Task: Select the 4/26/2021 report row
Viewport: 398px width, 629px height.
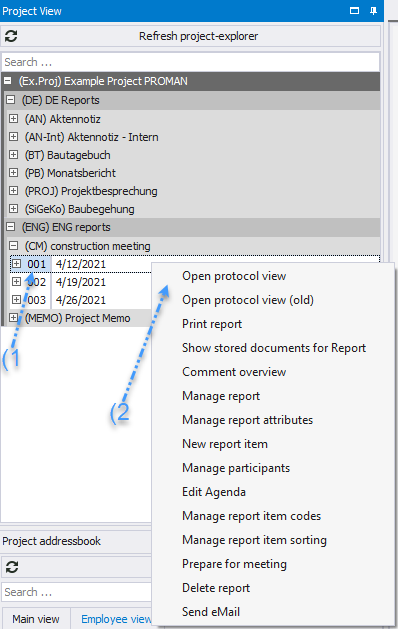Action: [x=81, y=300]
